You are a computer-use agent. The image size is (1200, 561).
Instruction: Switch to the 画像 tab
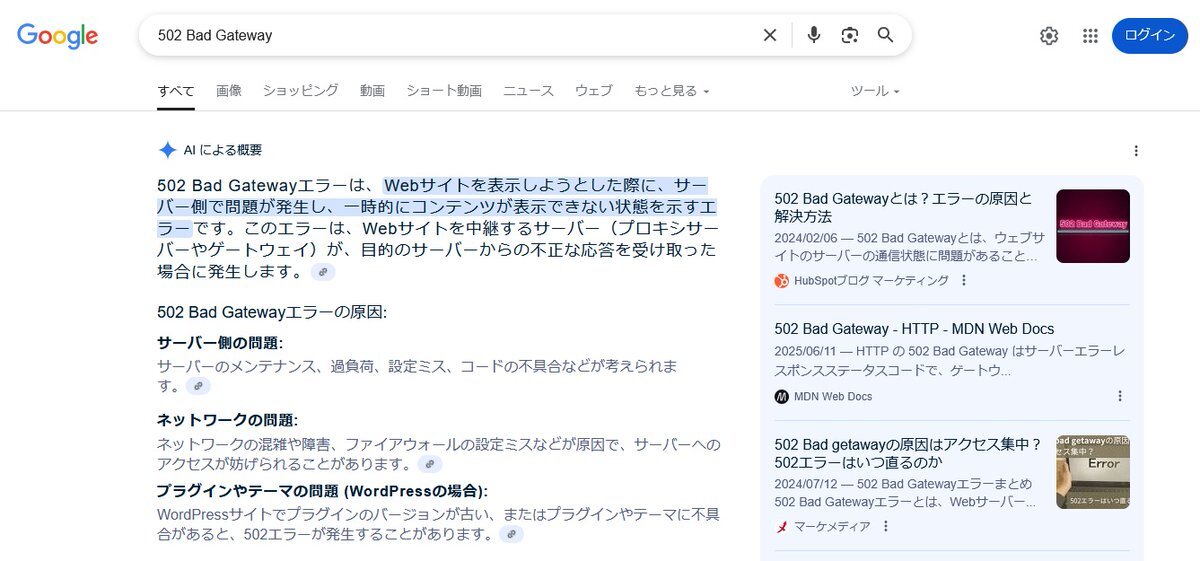click(x=229, y=91)
